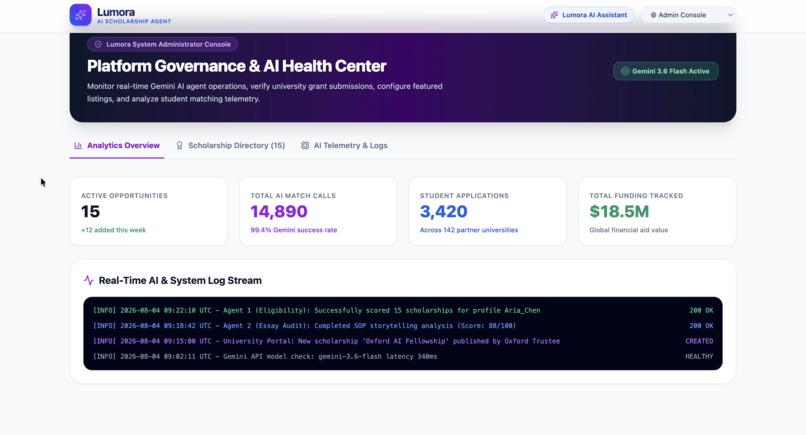Open the Scholarship Directory (15) tab
The height and width of the screenshot is (435, 806).
tap(230, 146)
